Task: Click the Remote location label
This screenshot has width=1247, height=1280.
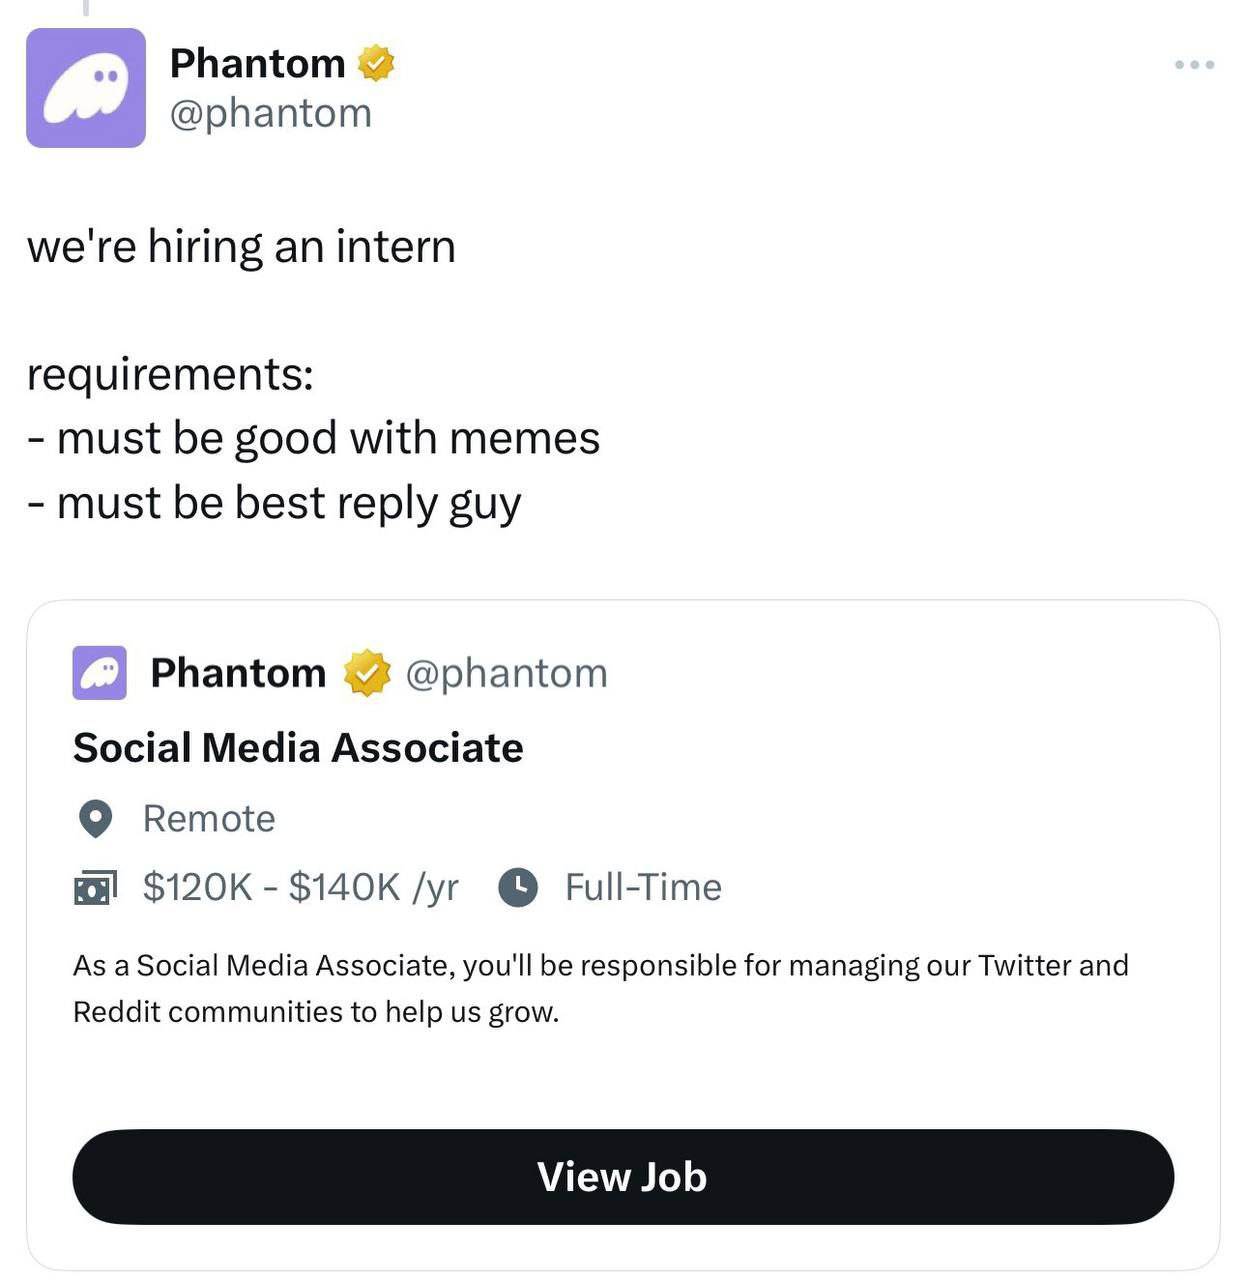Action: point(209,819)
